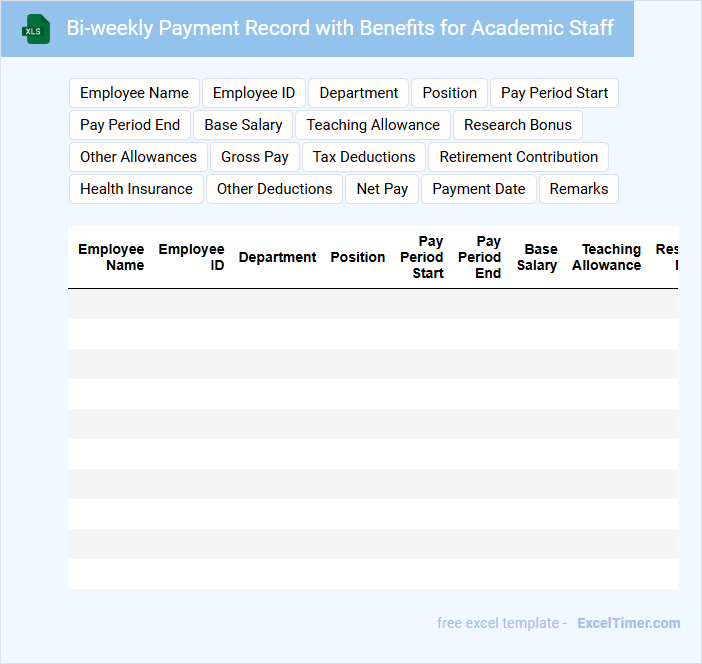The width and height of the screenshot is (702, 664).
Task: Click the Research Bonus tag
Action: (x=518, y=125)
